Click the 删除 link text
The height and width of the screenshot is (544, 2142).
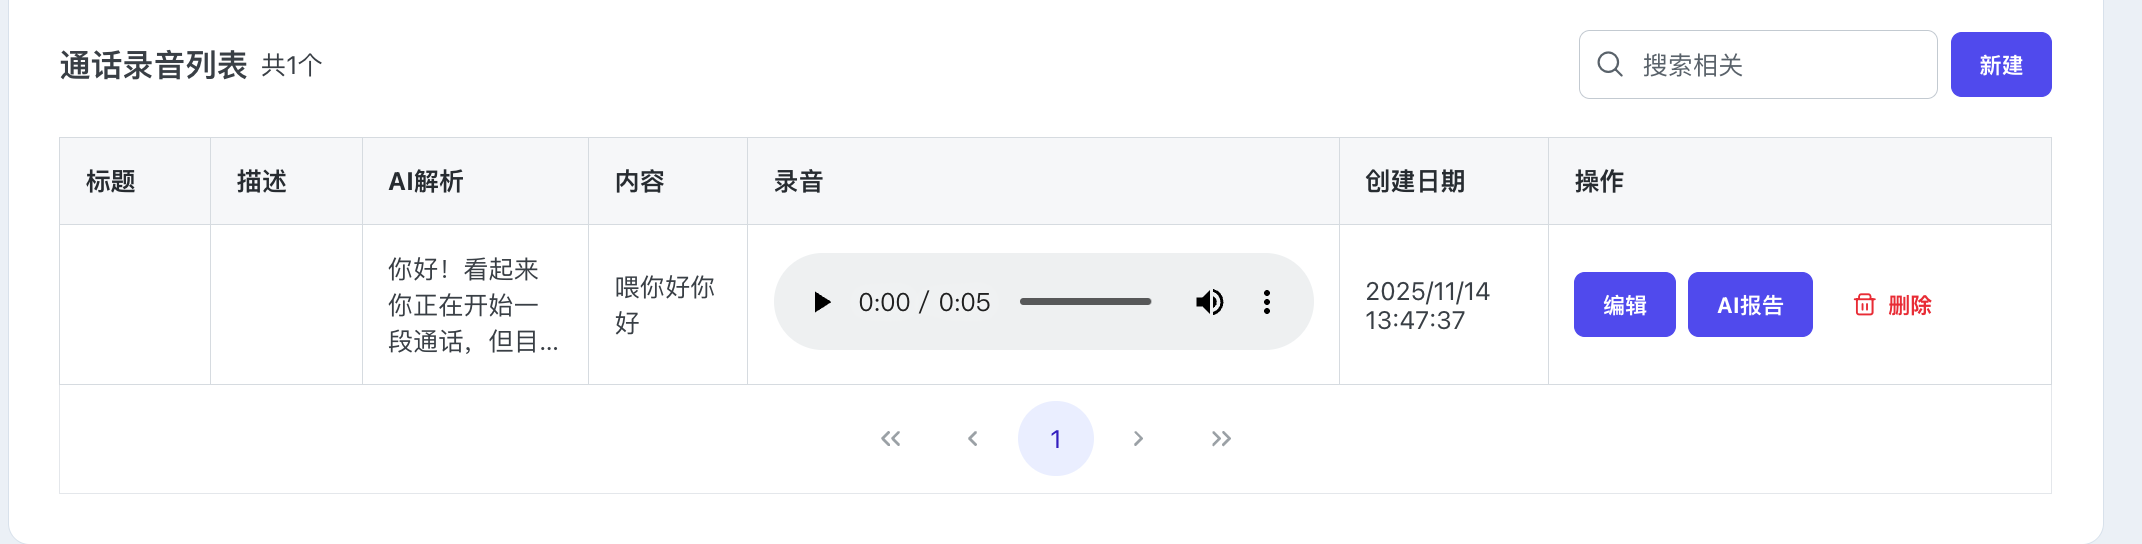[1909, 305]
